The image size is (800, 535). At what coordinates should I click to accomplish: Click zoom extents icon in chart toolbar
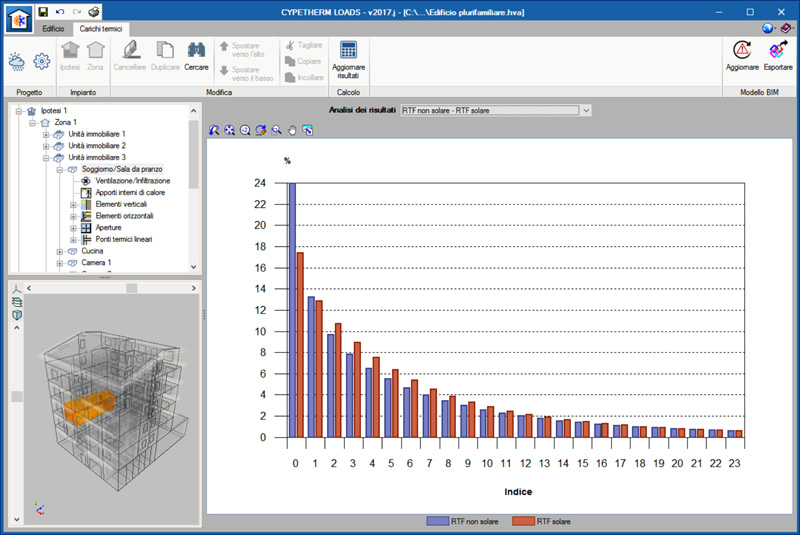click(230, 131)
